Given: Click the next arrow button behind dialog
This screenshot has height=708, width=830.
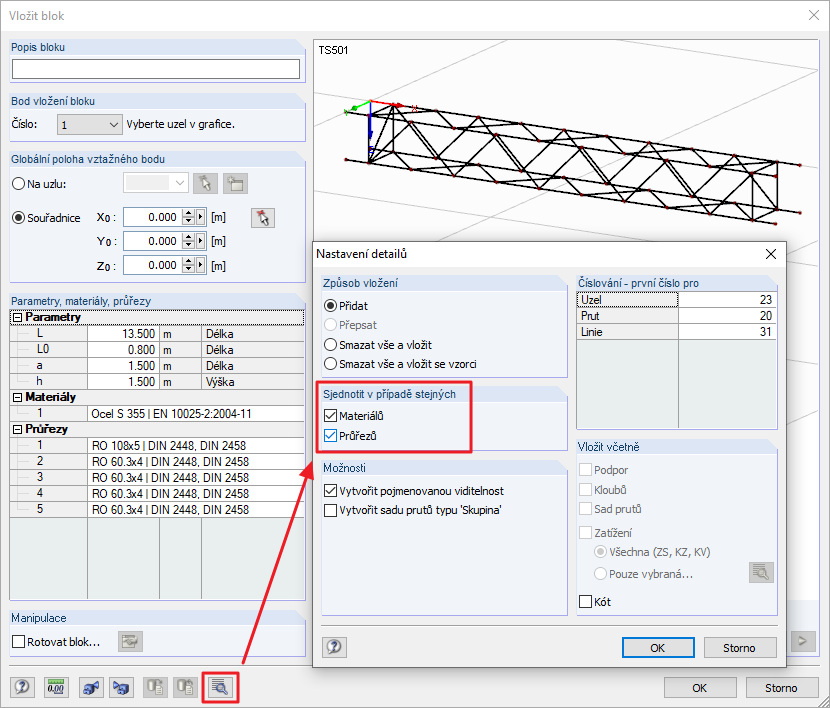Looking at the screenshot, I should coord(803,641).
